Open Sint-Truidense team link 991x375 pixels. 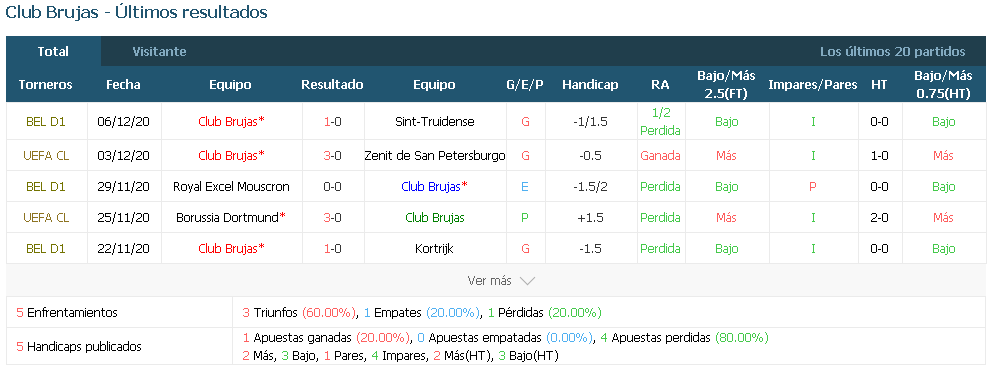(434, 121)
